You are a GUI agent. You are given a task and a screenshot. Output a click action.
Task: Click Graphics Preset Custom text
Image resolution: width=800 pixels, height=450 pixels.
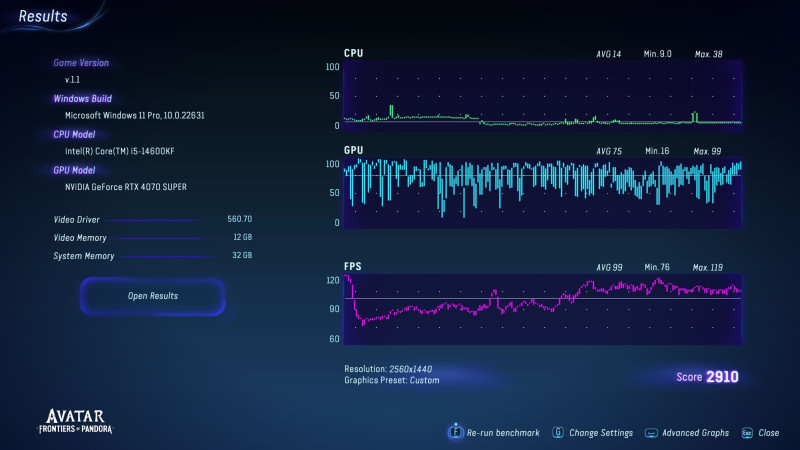pos(392,380)
